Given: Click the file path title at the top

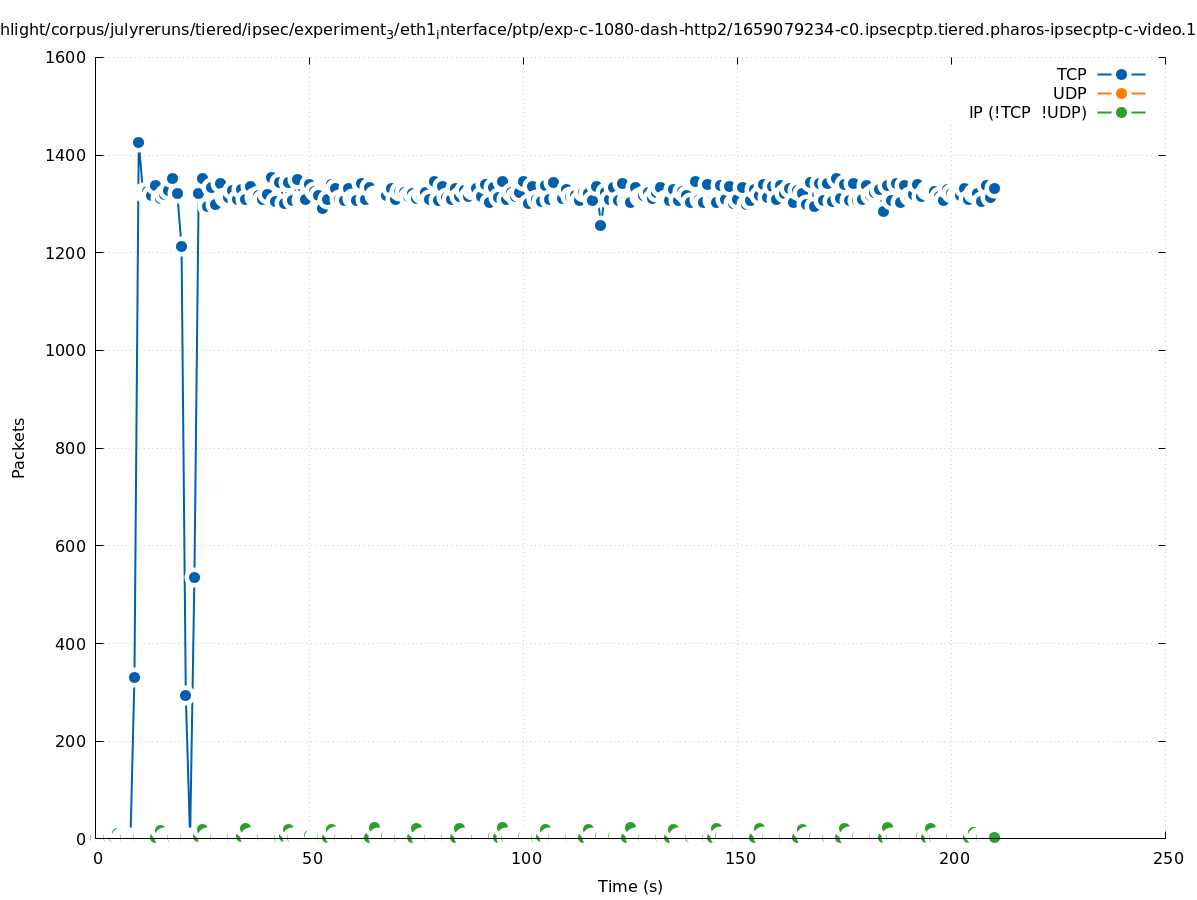Looking at the screenshot, I should [x=598, y=30].
